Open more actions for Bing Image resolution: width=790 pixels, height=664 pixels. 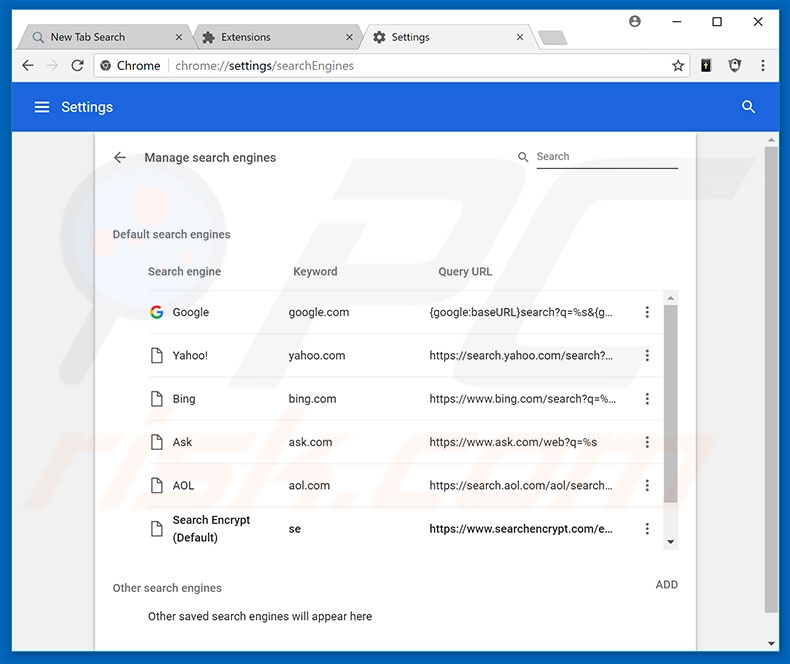(x=647, y=399)
